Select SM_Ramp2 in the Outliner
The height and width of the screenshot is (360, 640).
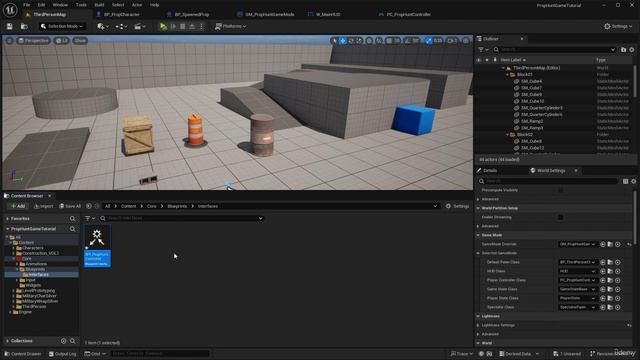tap(532, 121)
